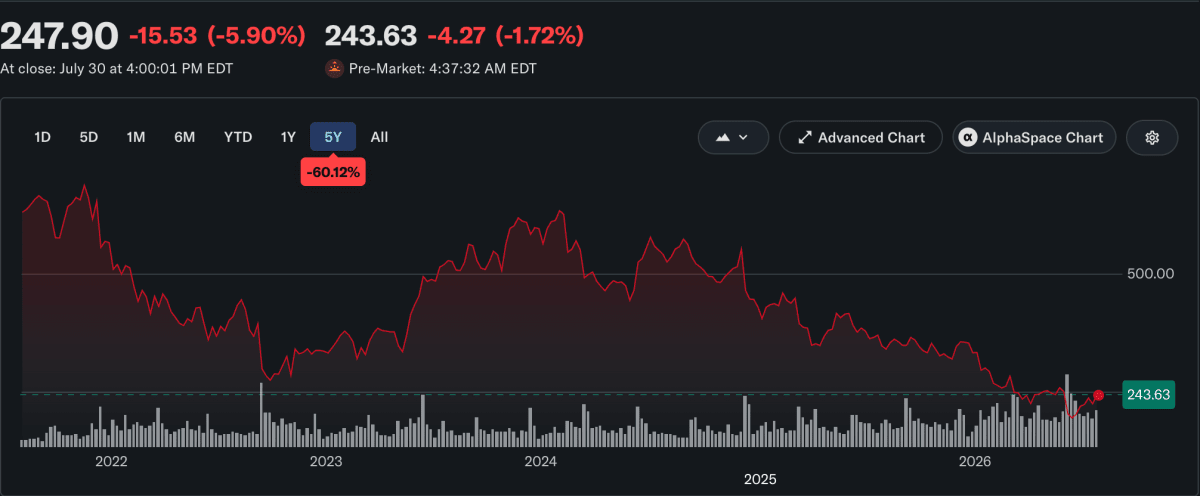Image resolution: width=1200 pixels, height=496 pixels.
Task: Show the All time range
Action: (379, 137)
